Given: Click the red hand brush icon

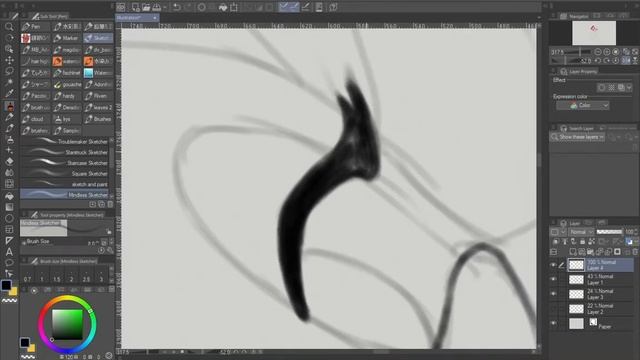Looking at the screenshot, I should point(26,38).
